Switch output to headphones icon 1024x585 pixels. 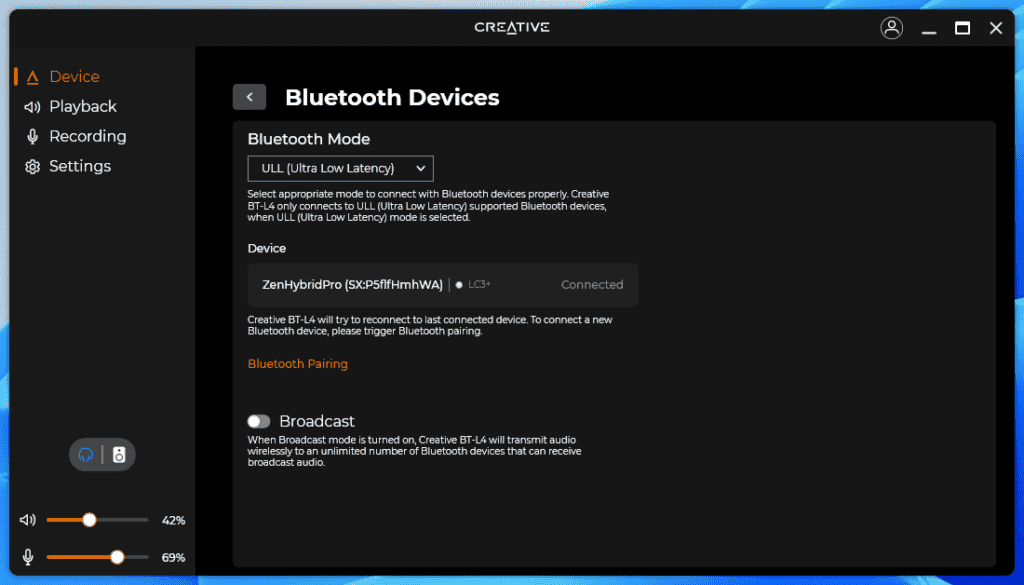coord(87,455)
